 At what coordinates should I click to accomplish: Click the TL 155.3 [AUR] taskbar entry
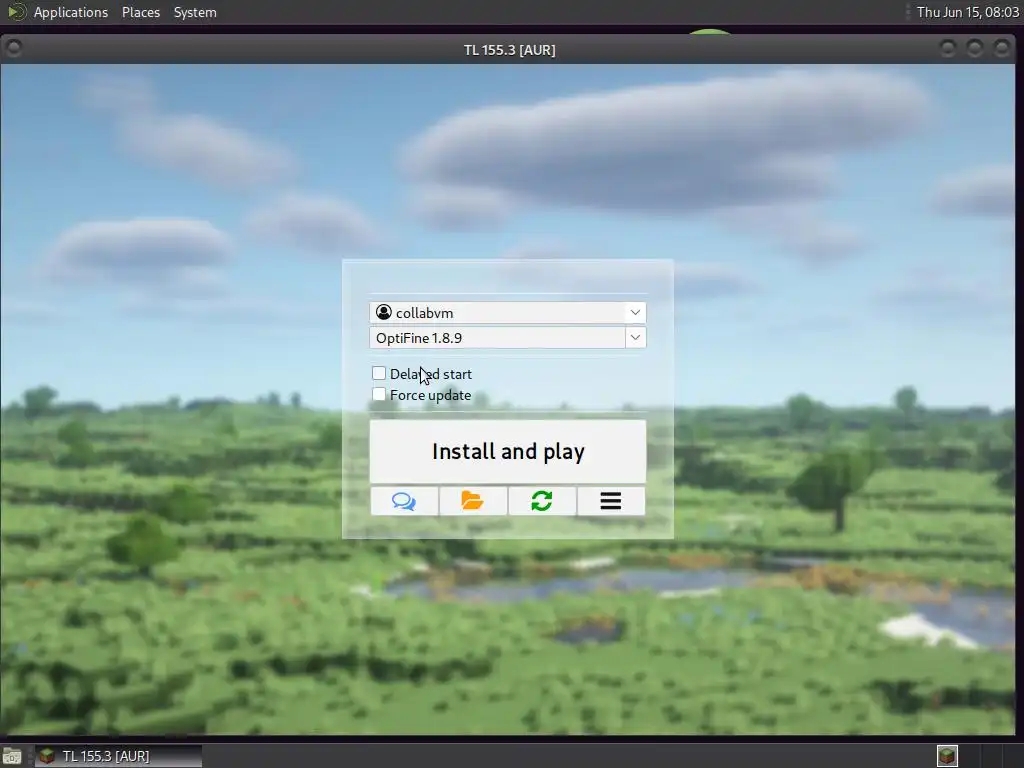[x=118, y=756]
